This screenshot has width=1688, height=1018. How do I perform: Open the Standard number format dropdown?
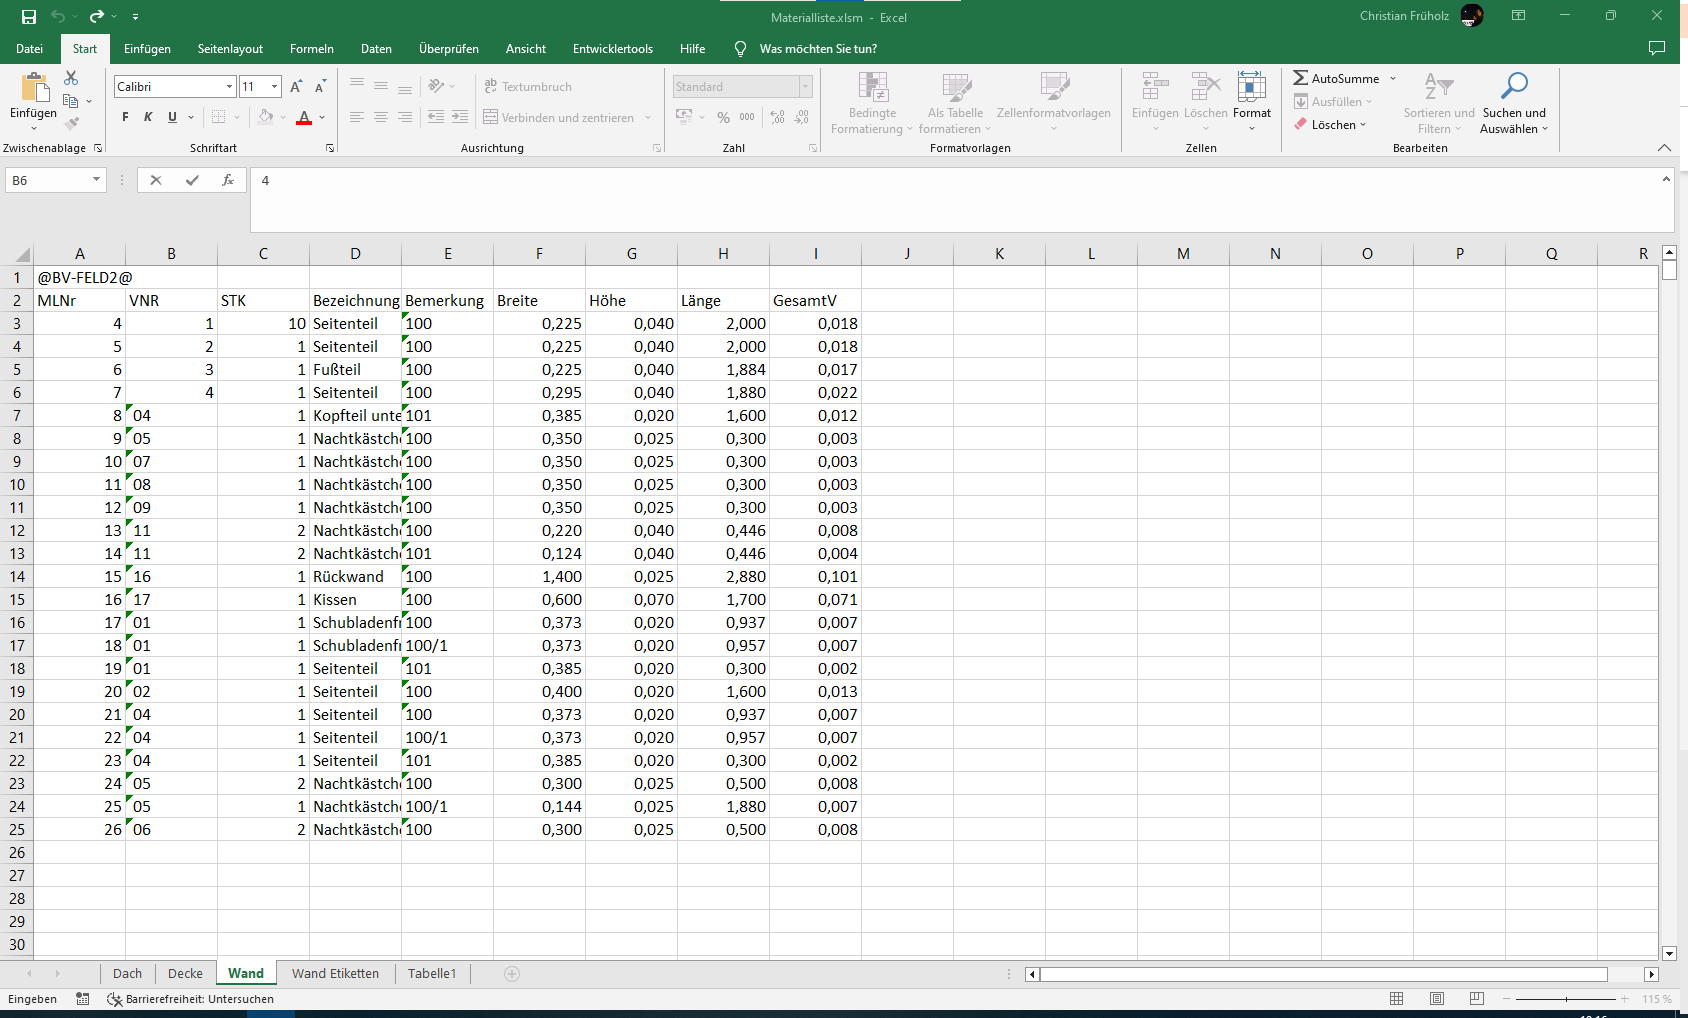coord(804,87)
